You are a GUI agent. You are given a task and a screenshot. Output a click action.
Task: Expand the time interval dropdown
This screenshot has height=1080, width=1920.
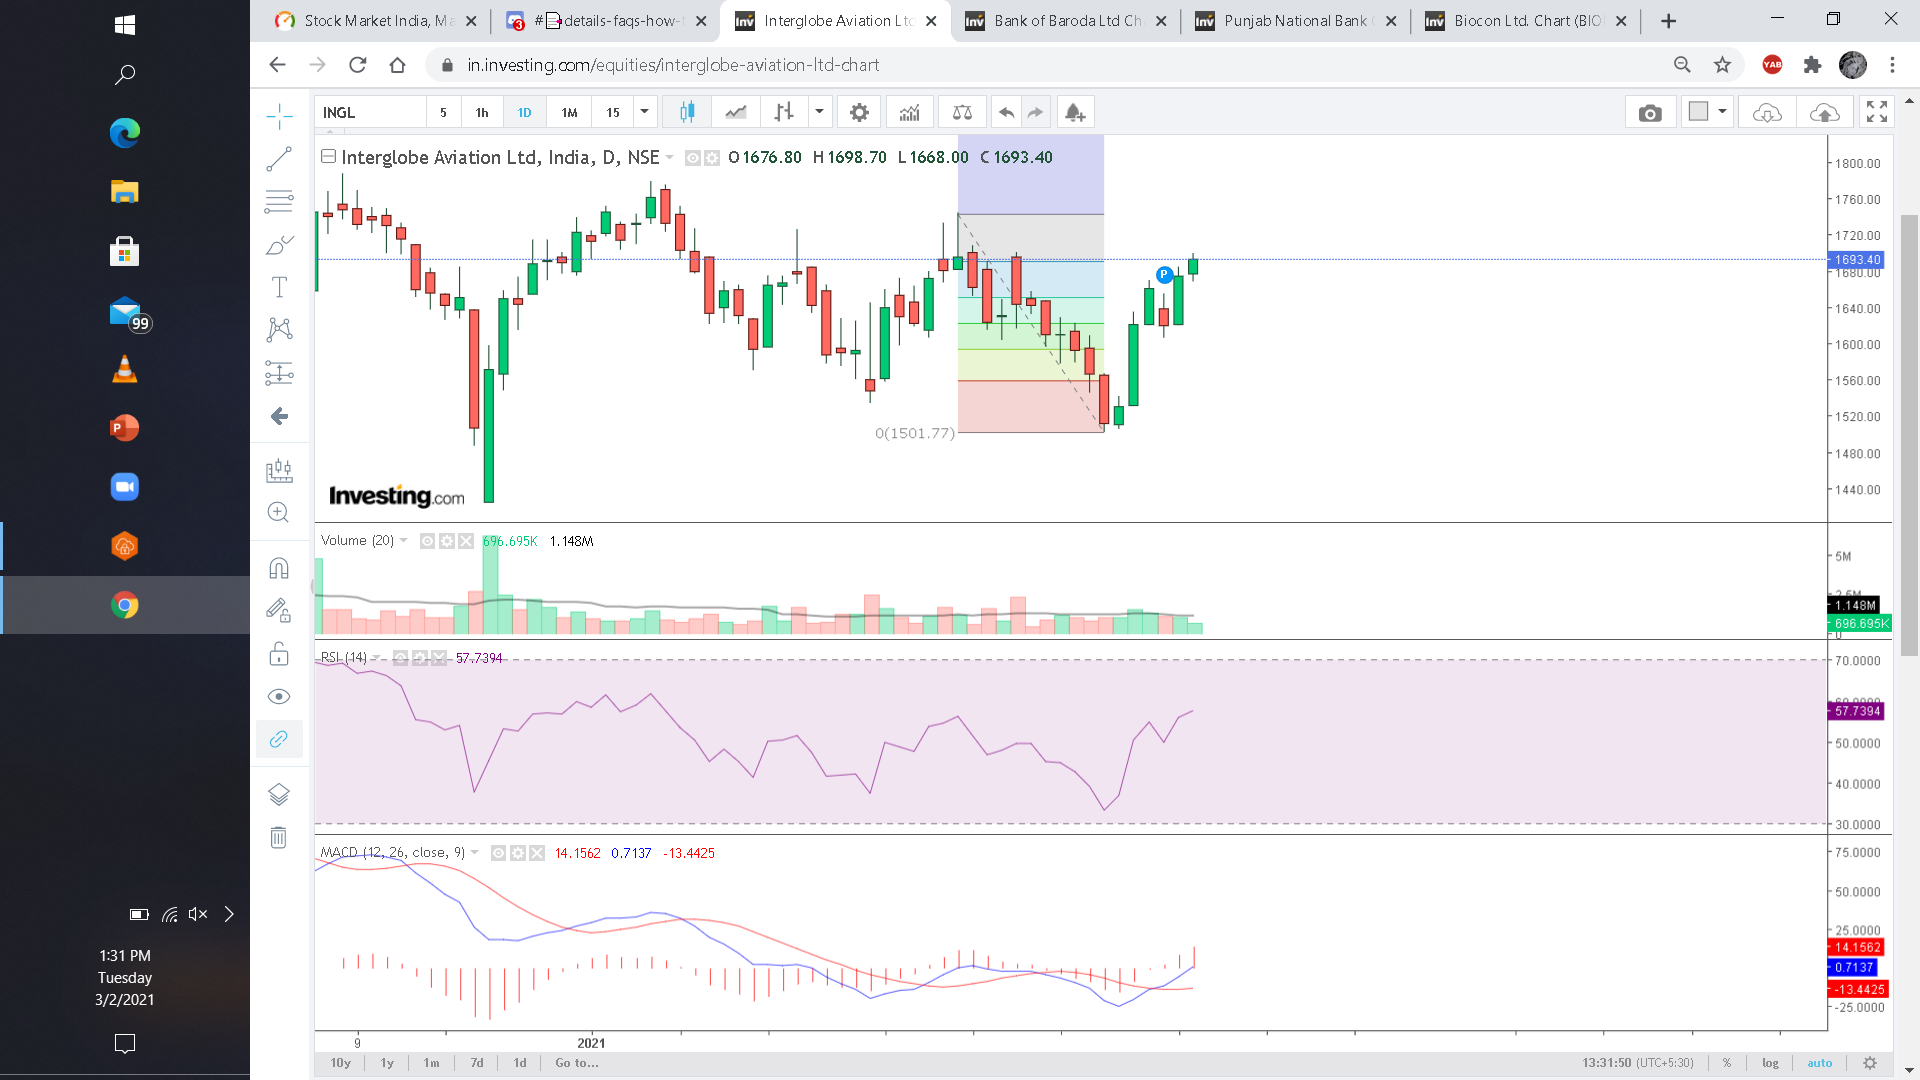pyautogui.click(x=645, y=112)
